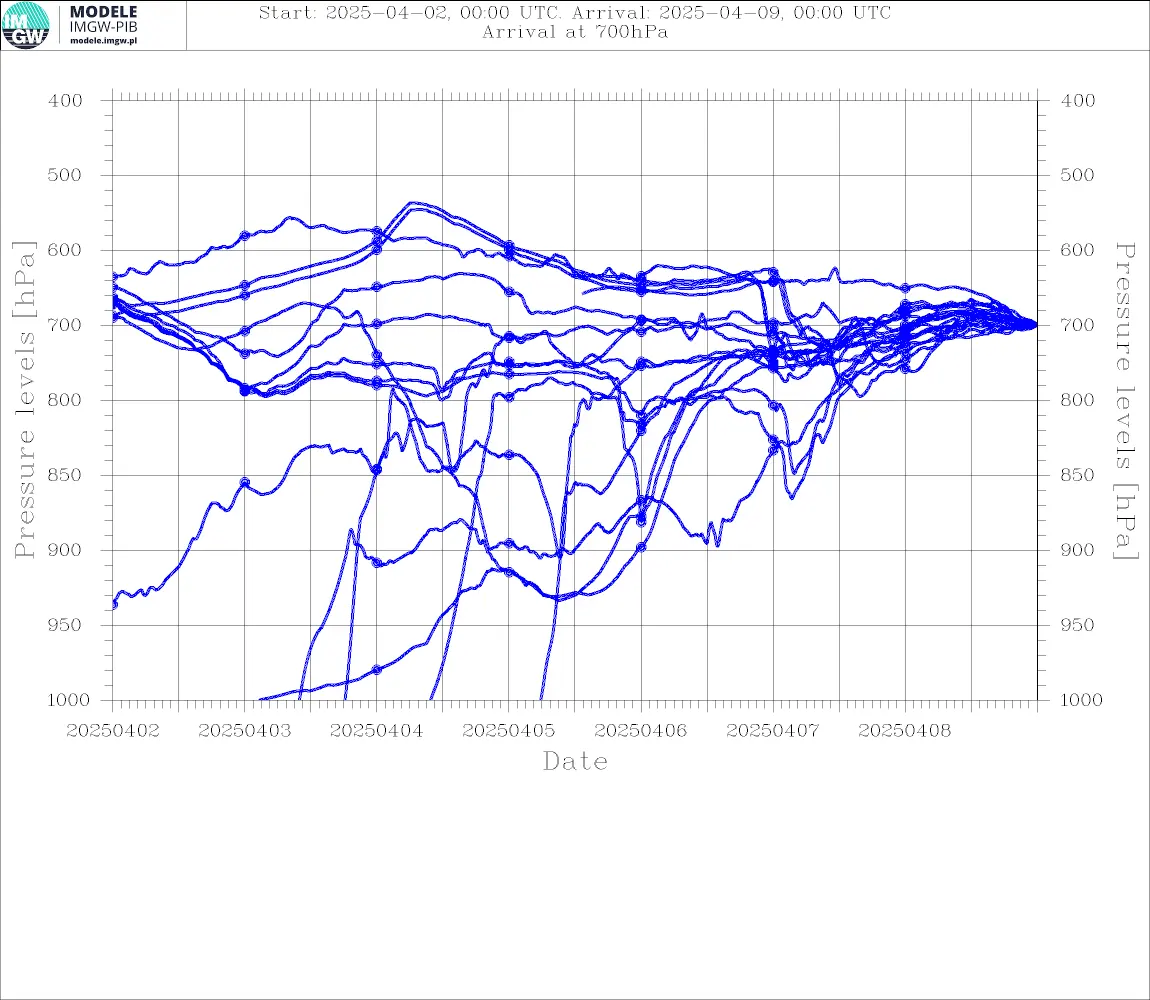The image size is (1150, 1000).
Task: Click the 'Arrival at 700hPa' subtitle
Action: click(x=575, y=32)
